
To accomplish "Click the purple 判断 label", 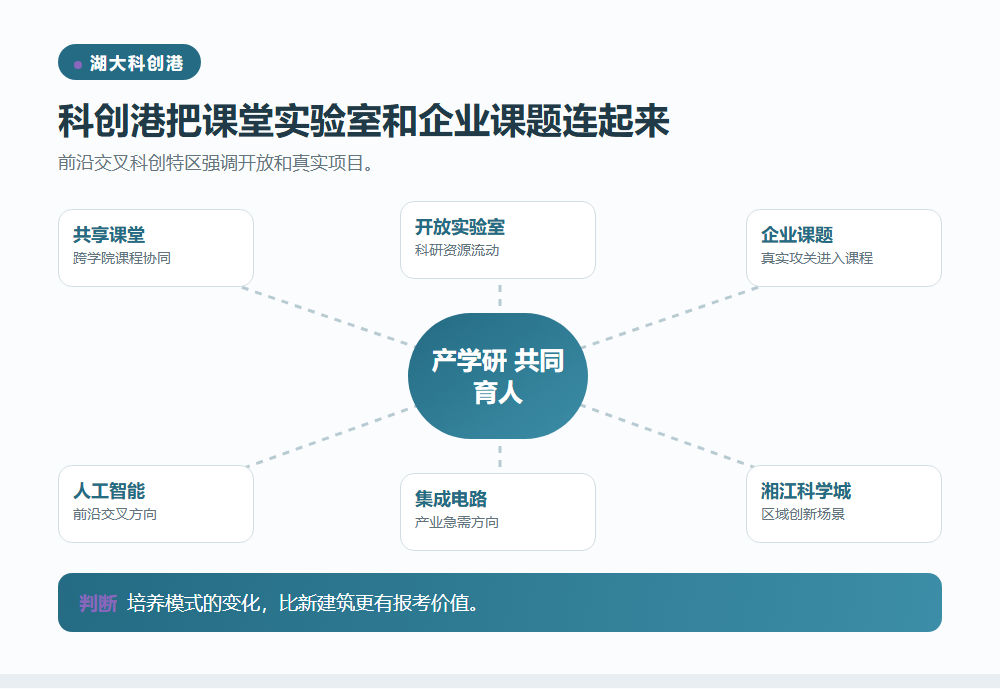I will click(x=98, y=603).
